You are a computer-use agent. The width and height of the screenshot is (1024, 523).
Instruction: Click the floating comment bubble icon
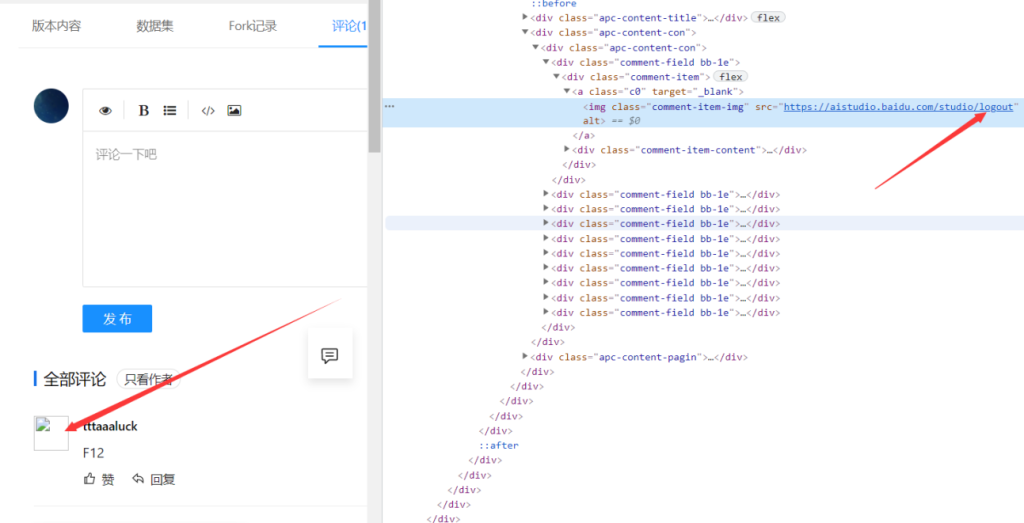pos(330,355)
